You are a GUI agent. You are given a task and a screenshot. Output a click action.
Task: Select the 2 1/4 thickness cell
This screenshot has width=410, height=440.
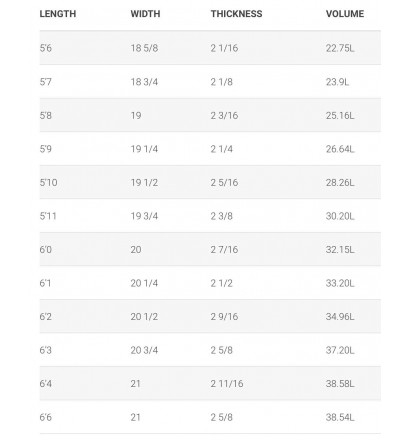(221, 149)
